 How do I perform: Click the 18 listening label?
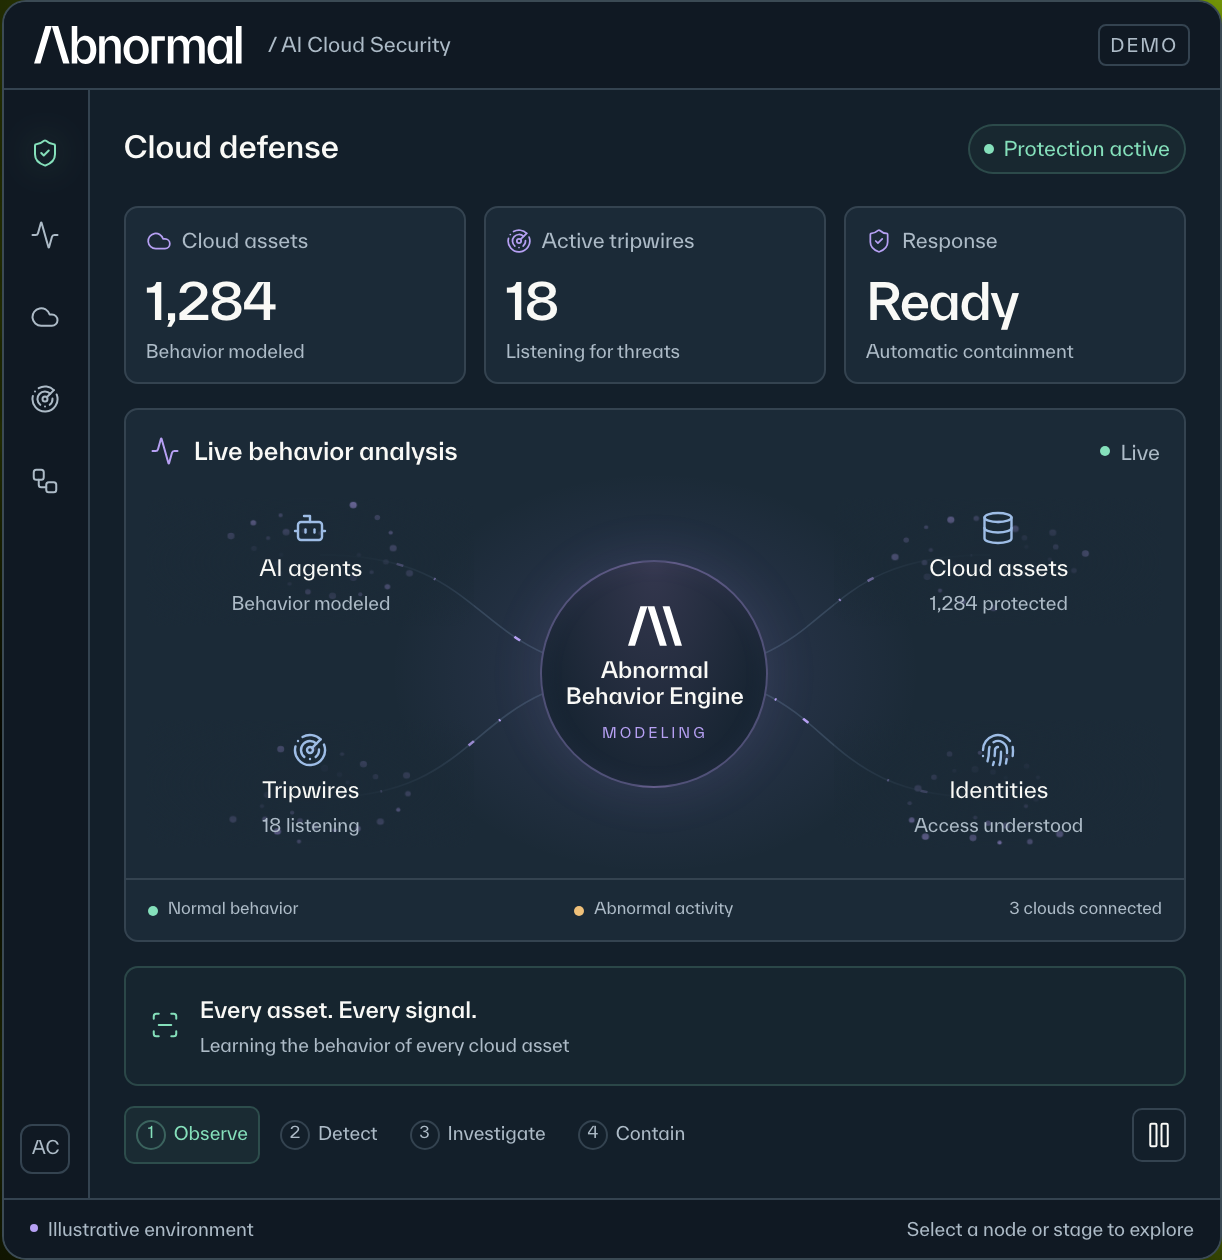click(310, 825)
